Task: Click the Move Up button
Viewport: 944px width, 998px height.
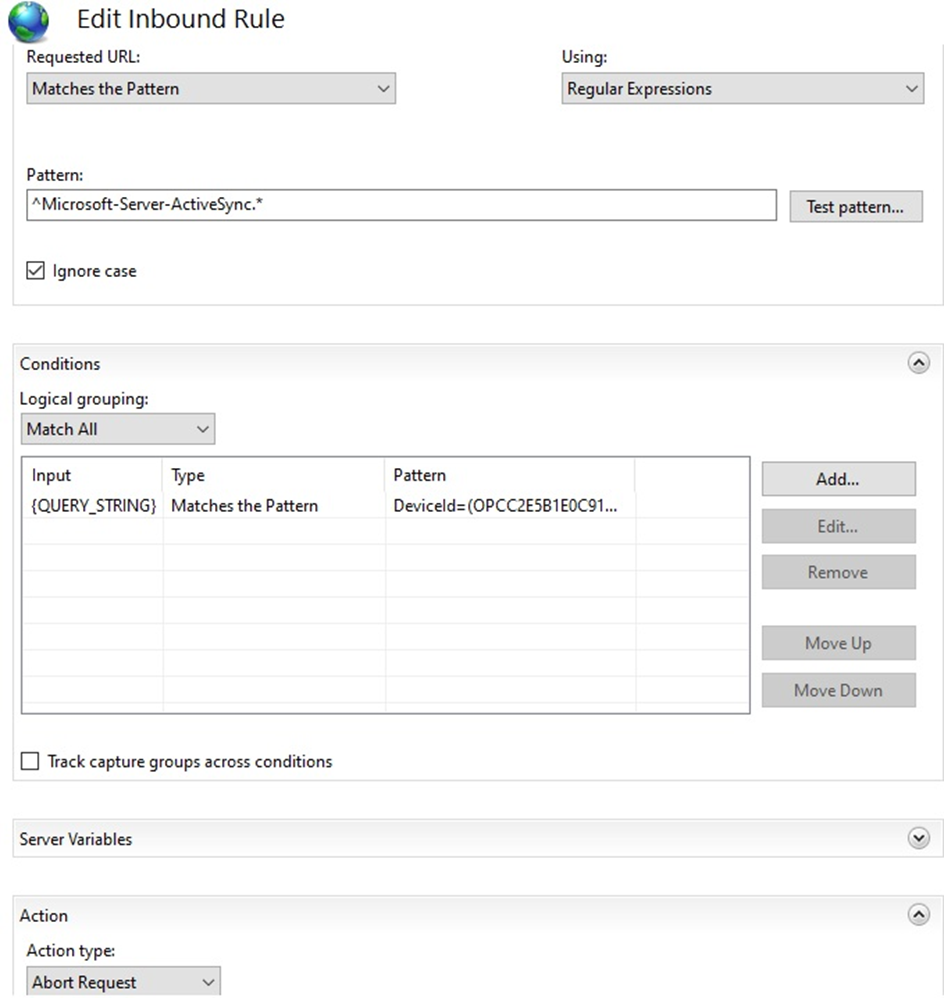Action: [838, 643]
